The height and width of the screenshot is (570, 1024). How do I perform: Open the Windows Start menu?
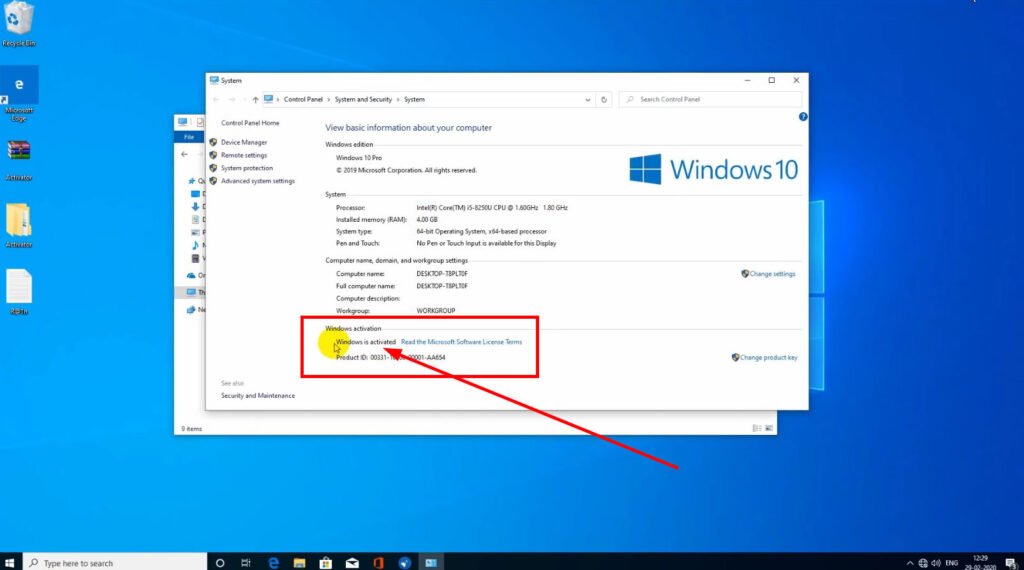(10, 563)
